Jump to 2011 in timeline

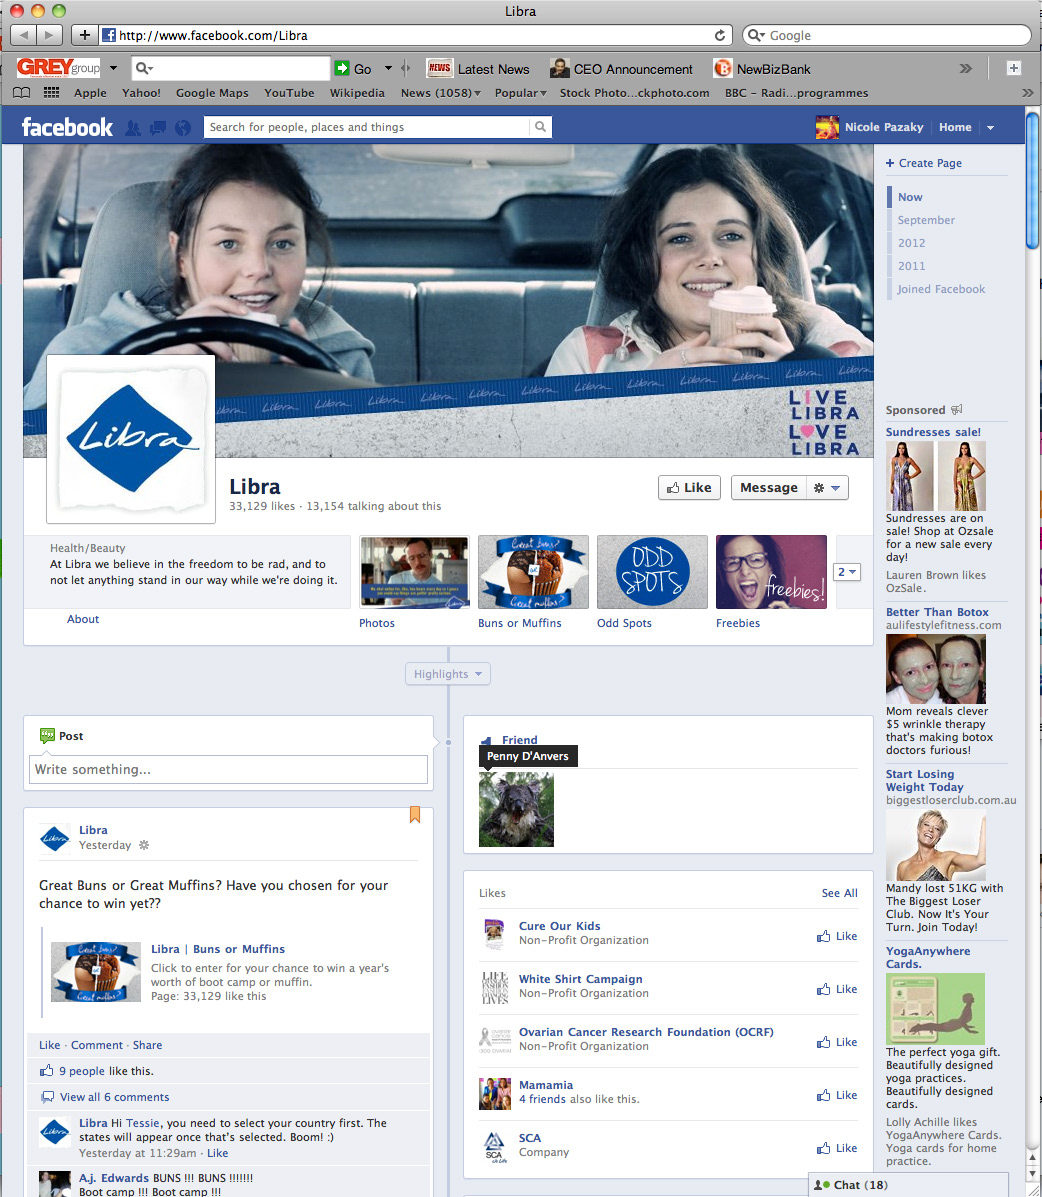911,266
